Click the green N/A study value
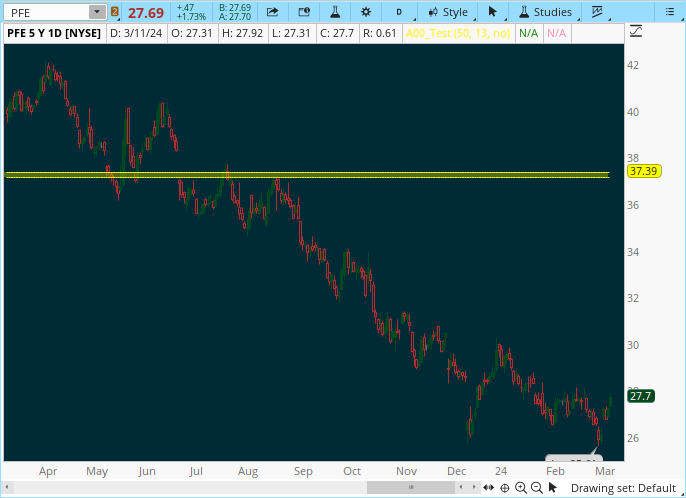This screenshot has height=498, width=686. point(528,33)
